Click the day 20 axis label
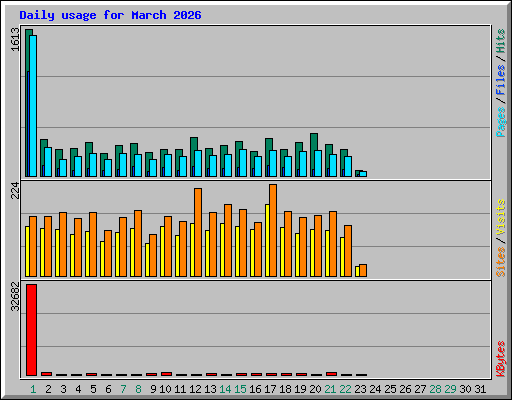Image resolution: width=512 pixels, height=400 pixels. pyautogui.click(x=315, y=389)
